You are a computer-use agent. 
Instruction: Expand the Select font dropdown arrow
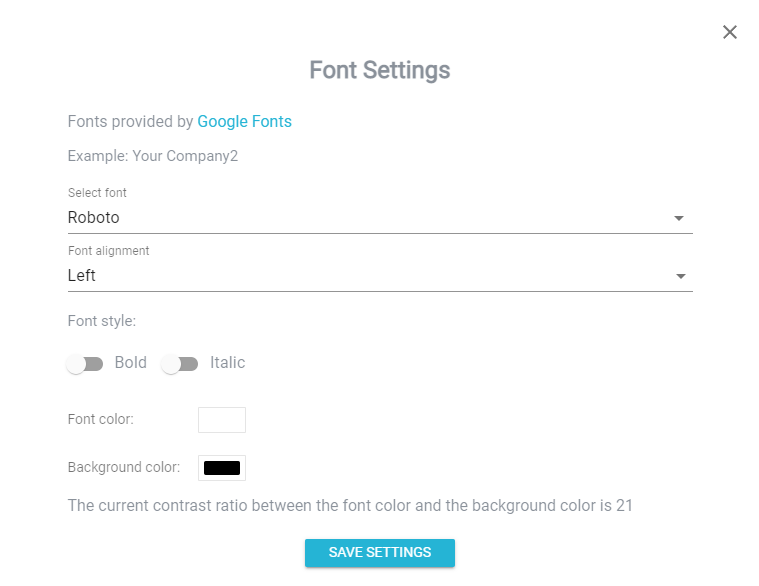(x=679, y=218)
